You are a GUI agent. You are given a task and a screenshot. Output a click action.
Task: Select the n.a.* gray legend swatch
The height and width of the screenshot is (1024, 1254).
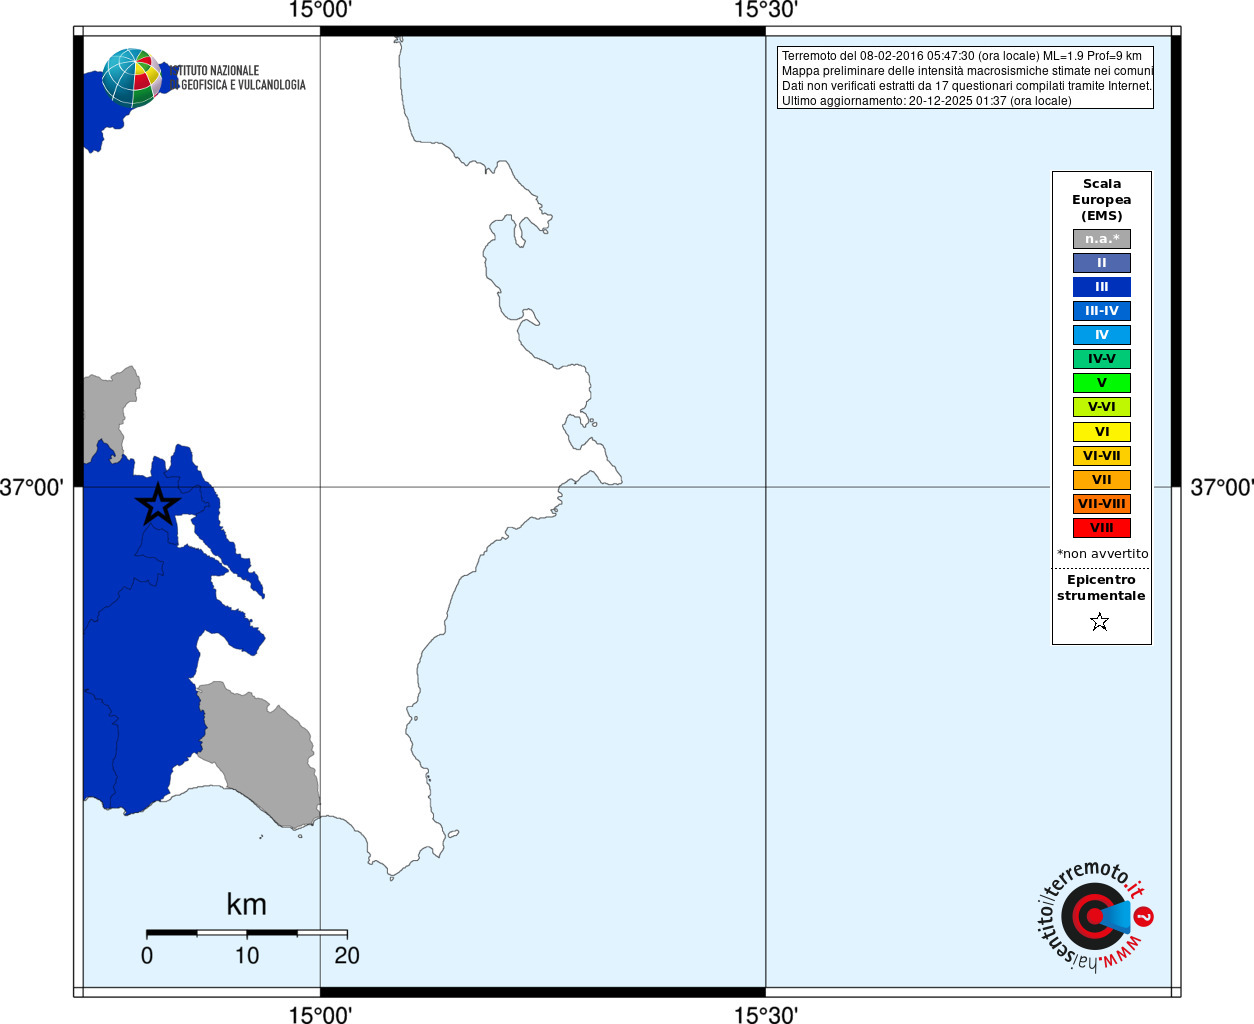(1102, 239)
